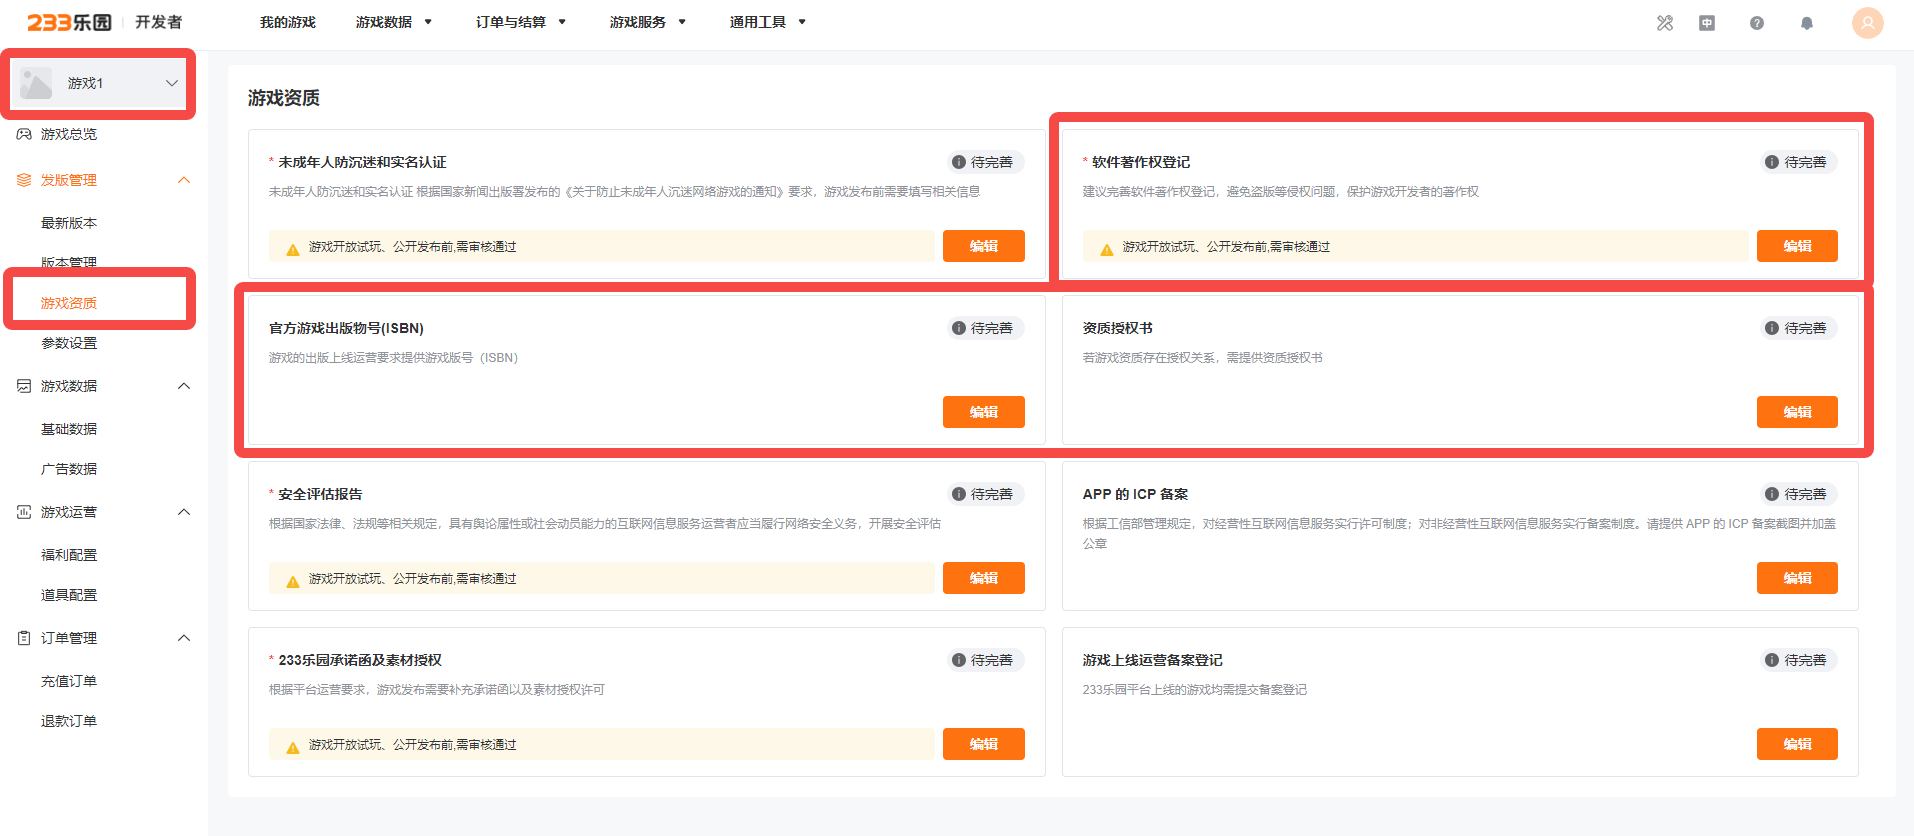Viewport: 1914px width, 836px height.
Task: Click the 开发者 label beside logo
Action: 159,22
